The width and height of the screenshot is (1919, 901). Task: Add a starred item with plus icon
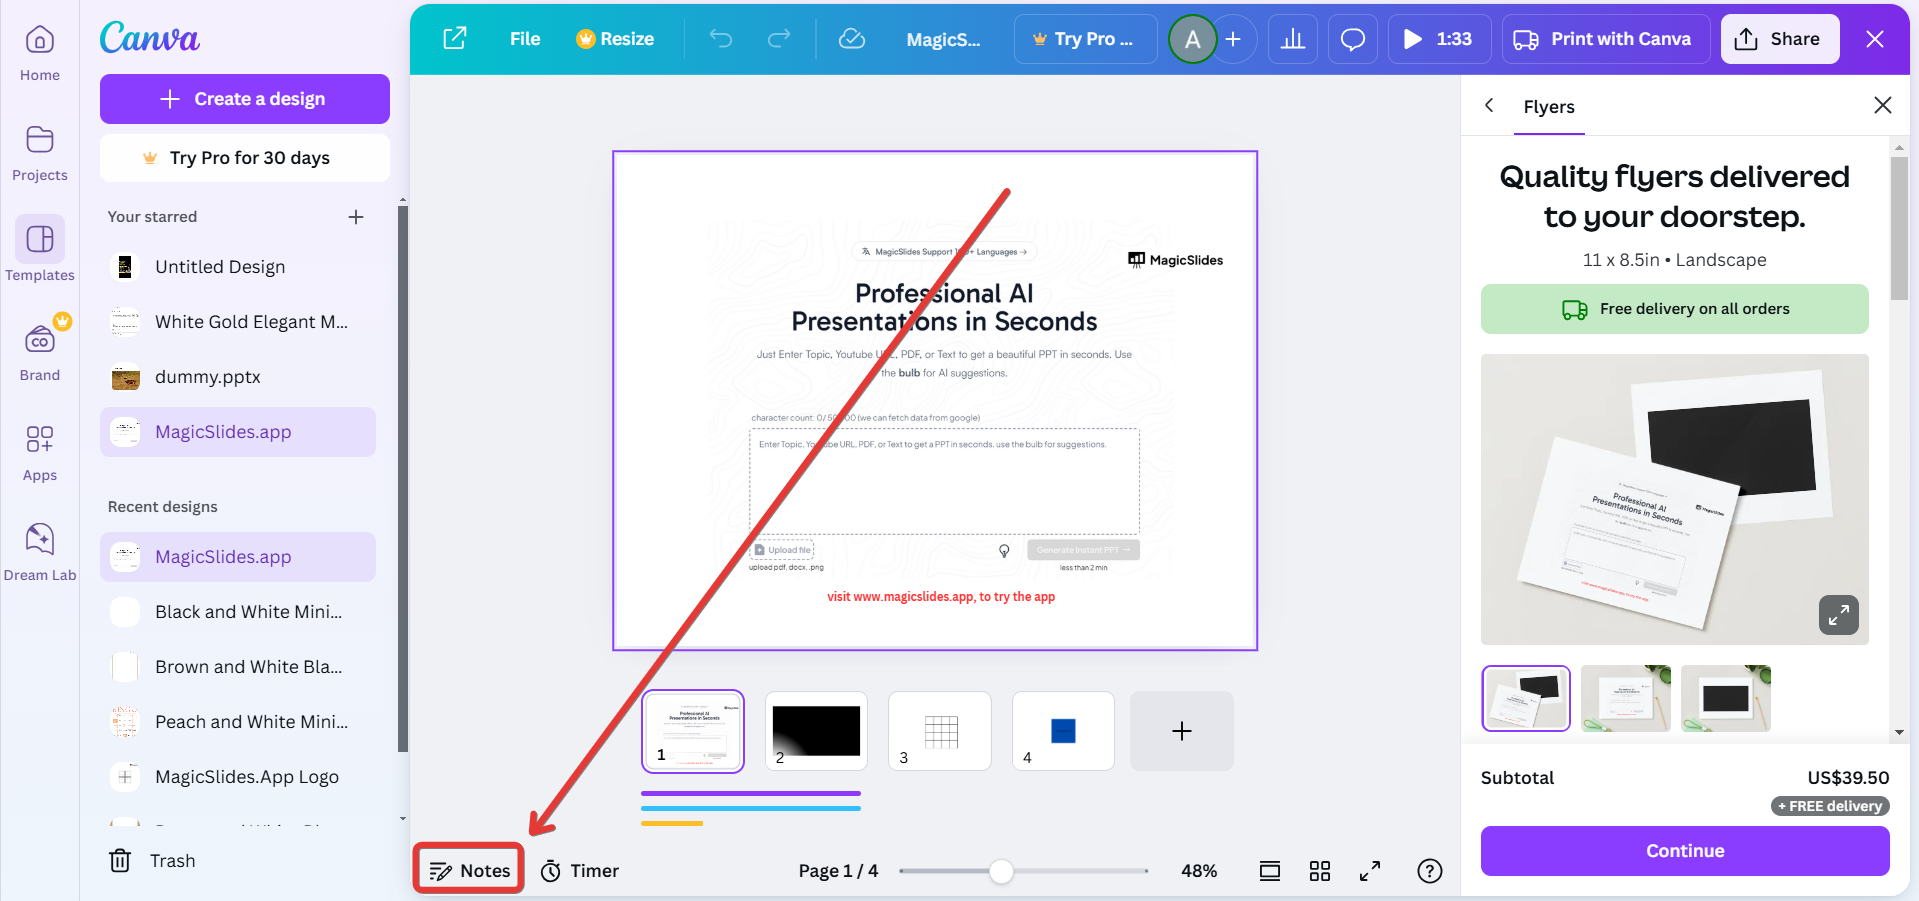click(356, 217)
